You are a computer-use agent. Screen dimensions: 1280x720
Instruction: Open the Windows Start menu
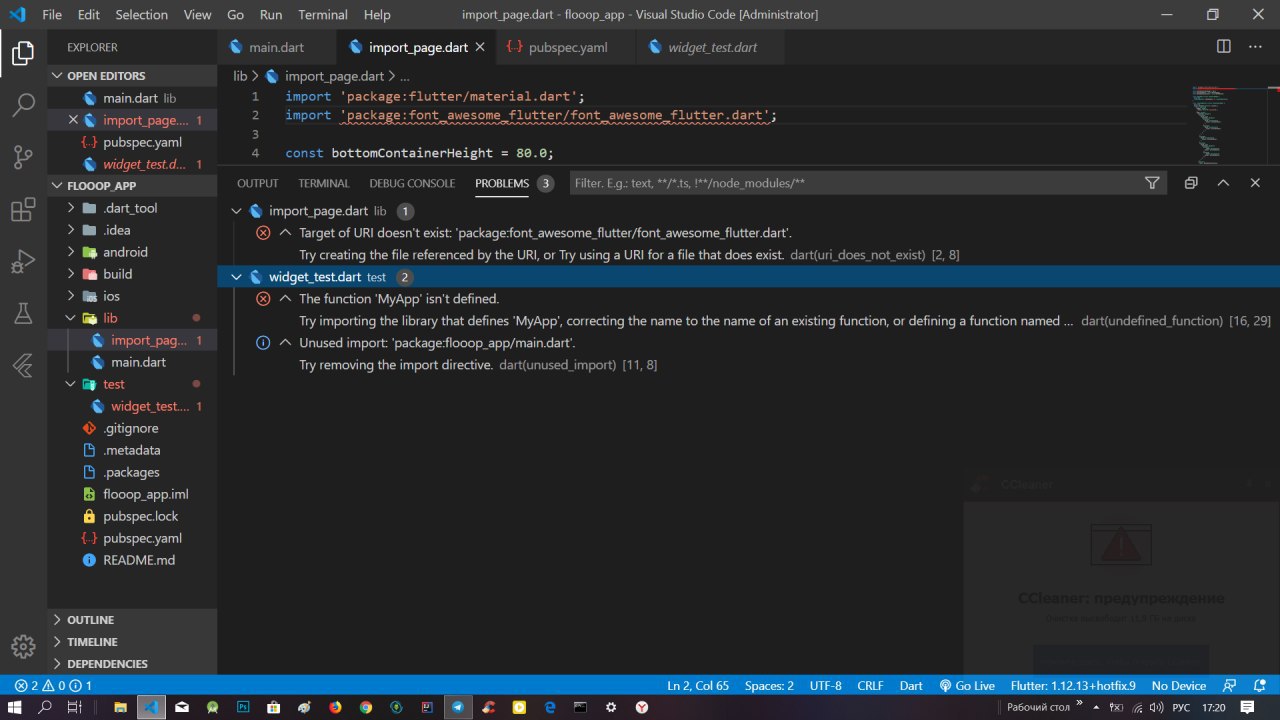click(15, 707)
